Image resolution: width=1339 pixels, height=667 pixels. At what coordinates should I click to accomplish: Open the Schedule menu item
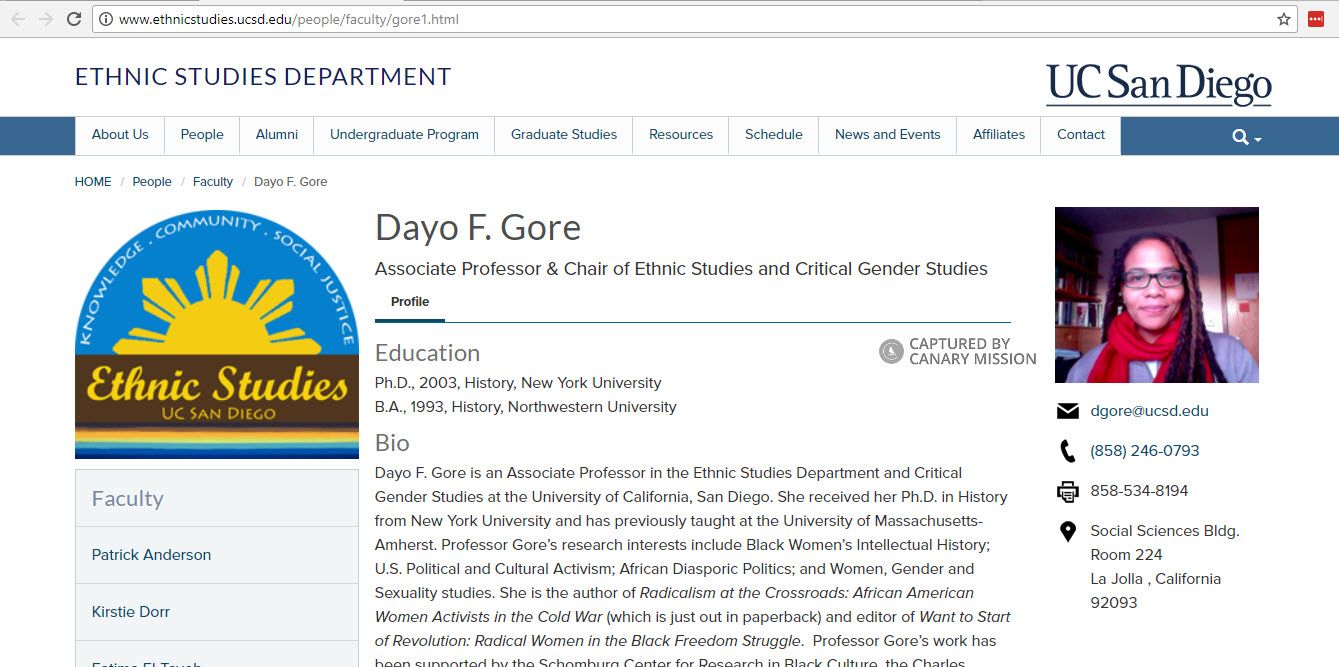coord(774,135)
